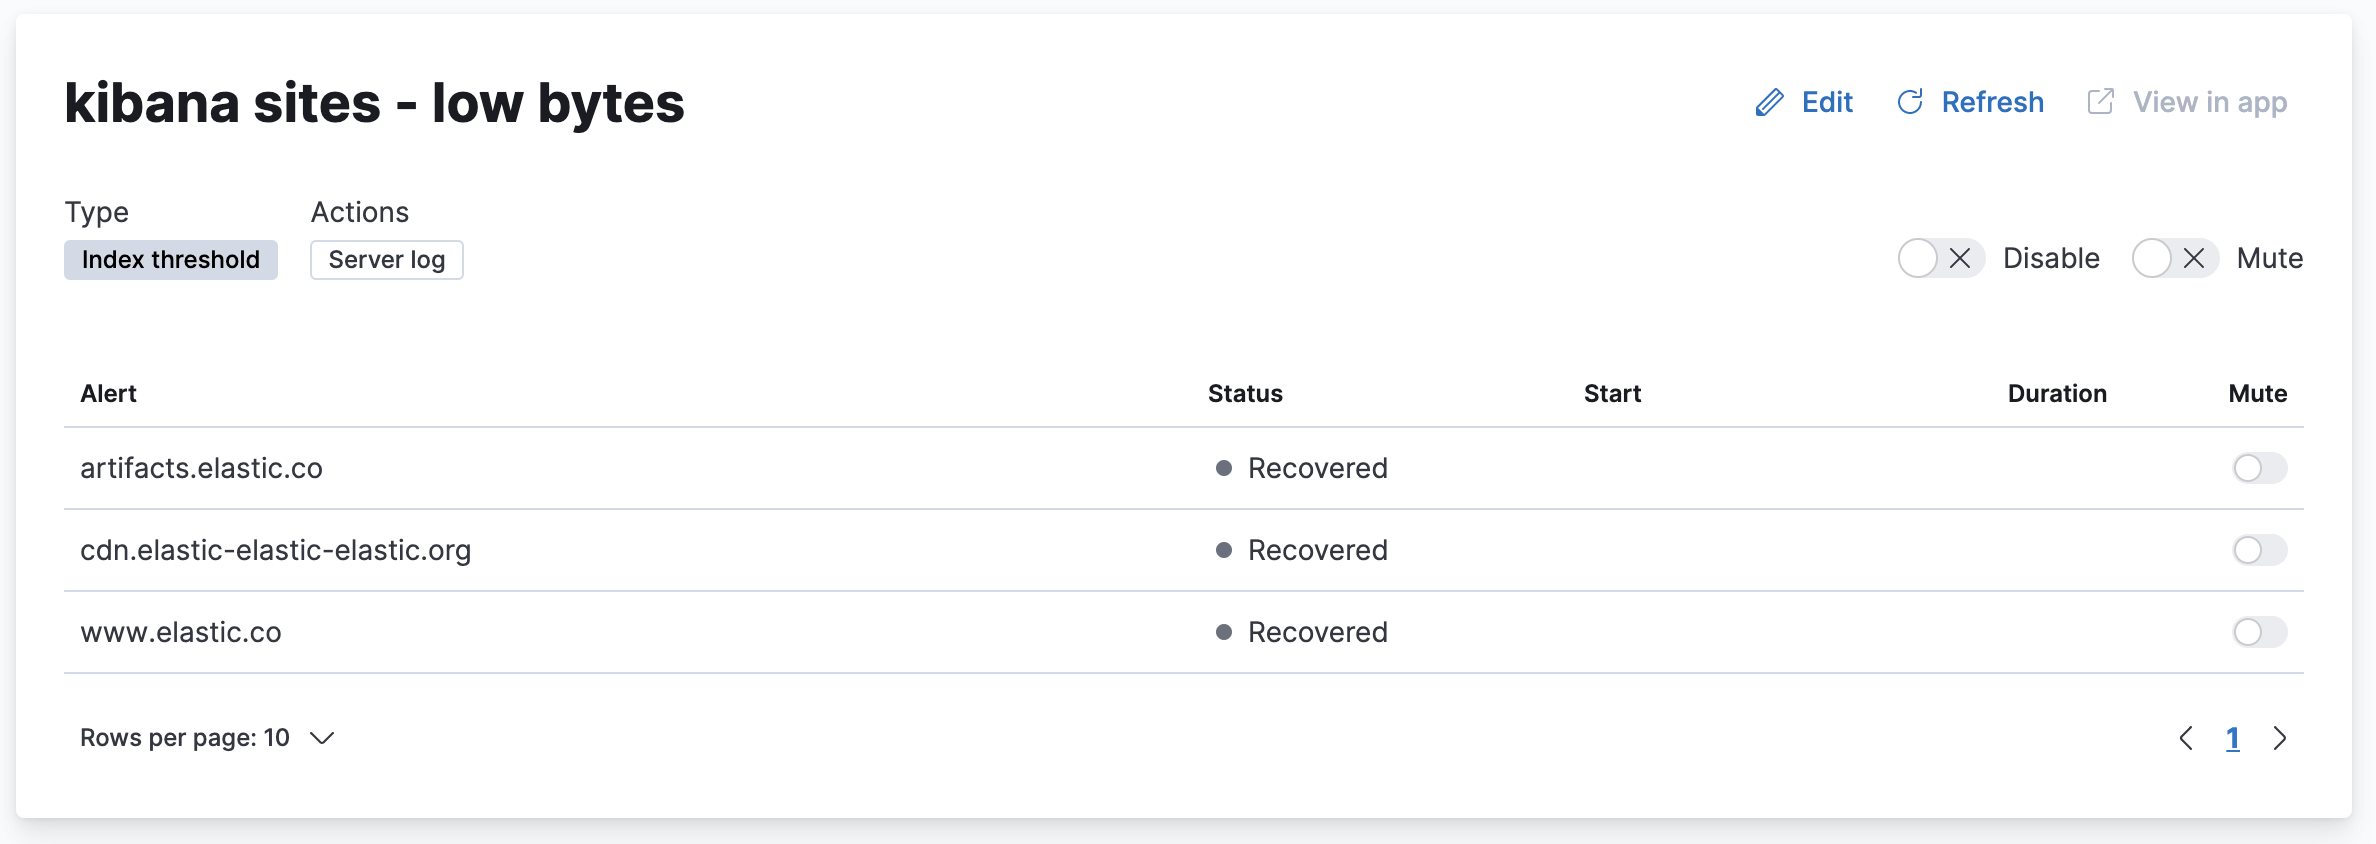Turn on the Mute toggle switch
Screen dimensions: 2376x844
point(2150,258)
